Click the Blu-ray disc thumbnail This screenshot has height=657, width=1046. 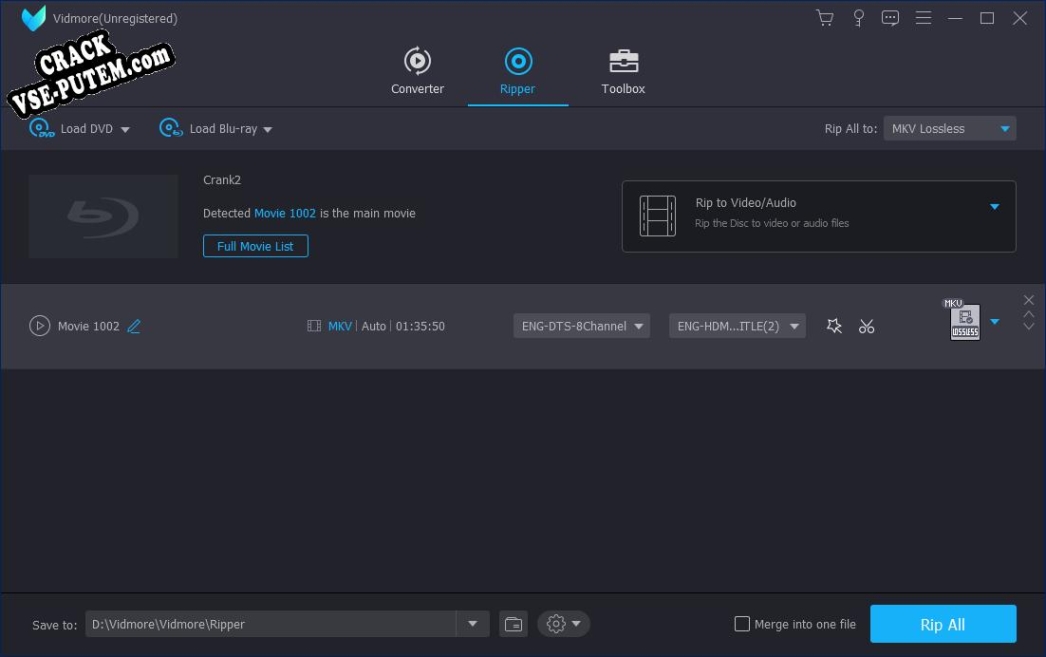click(x=103, y=216)
